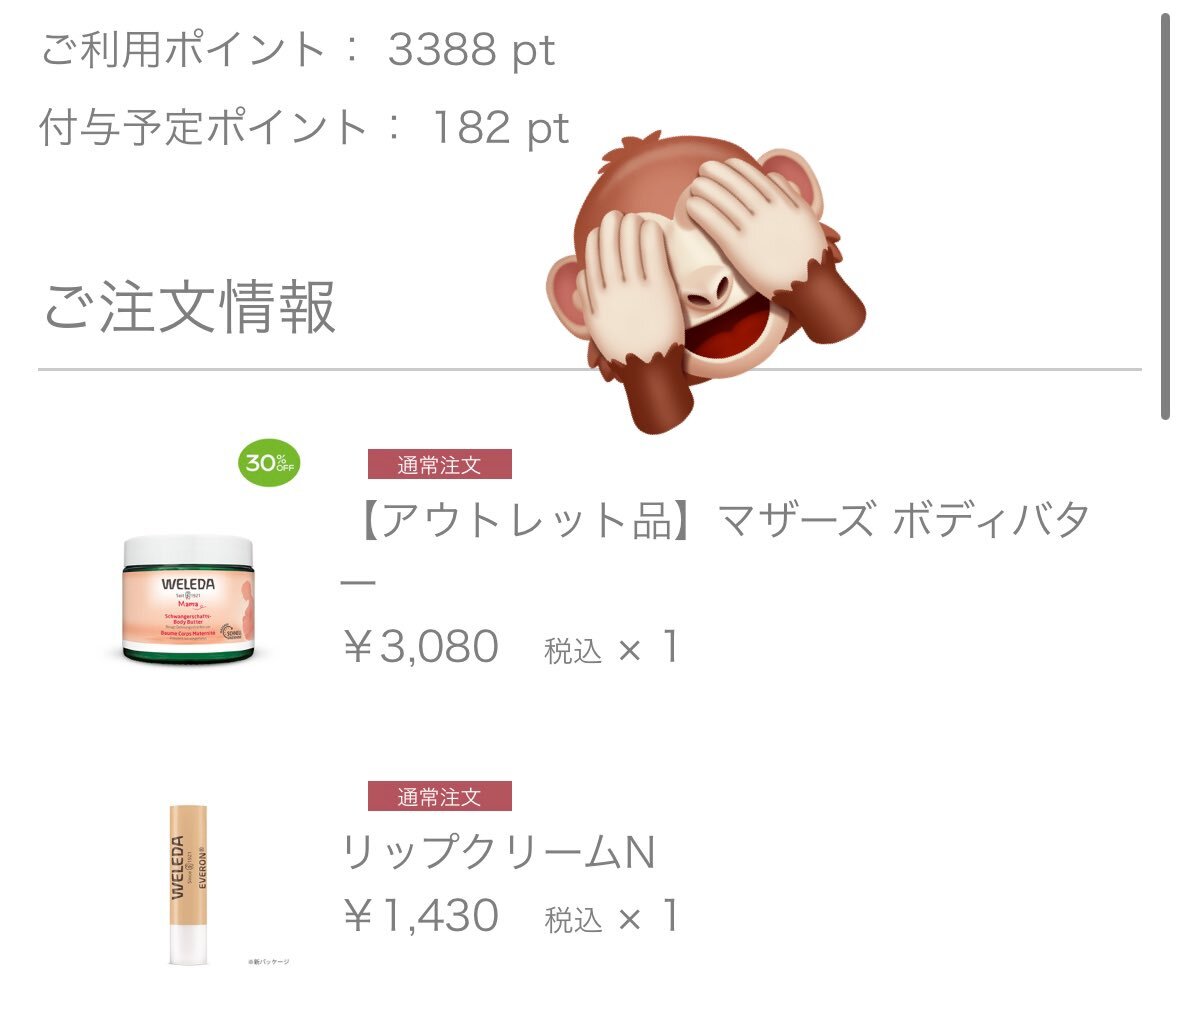The image size is (1179, 1025).
Task: Click the 税込 × 1 quantity for lip cream
Action: [611, 917]
